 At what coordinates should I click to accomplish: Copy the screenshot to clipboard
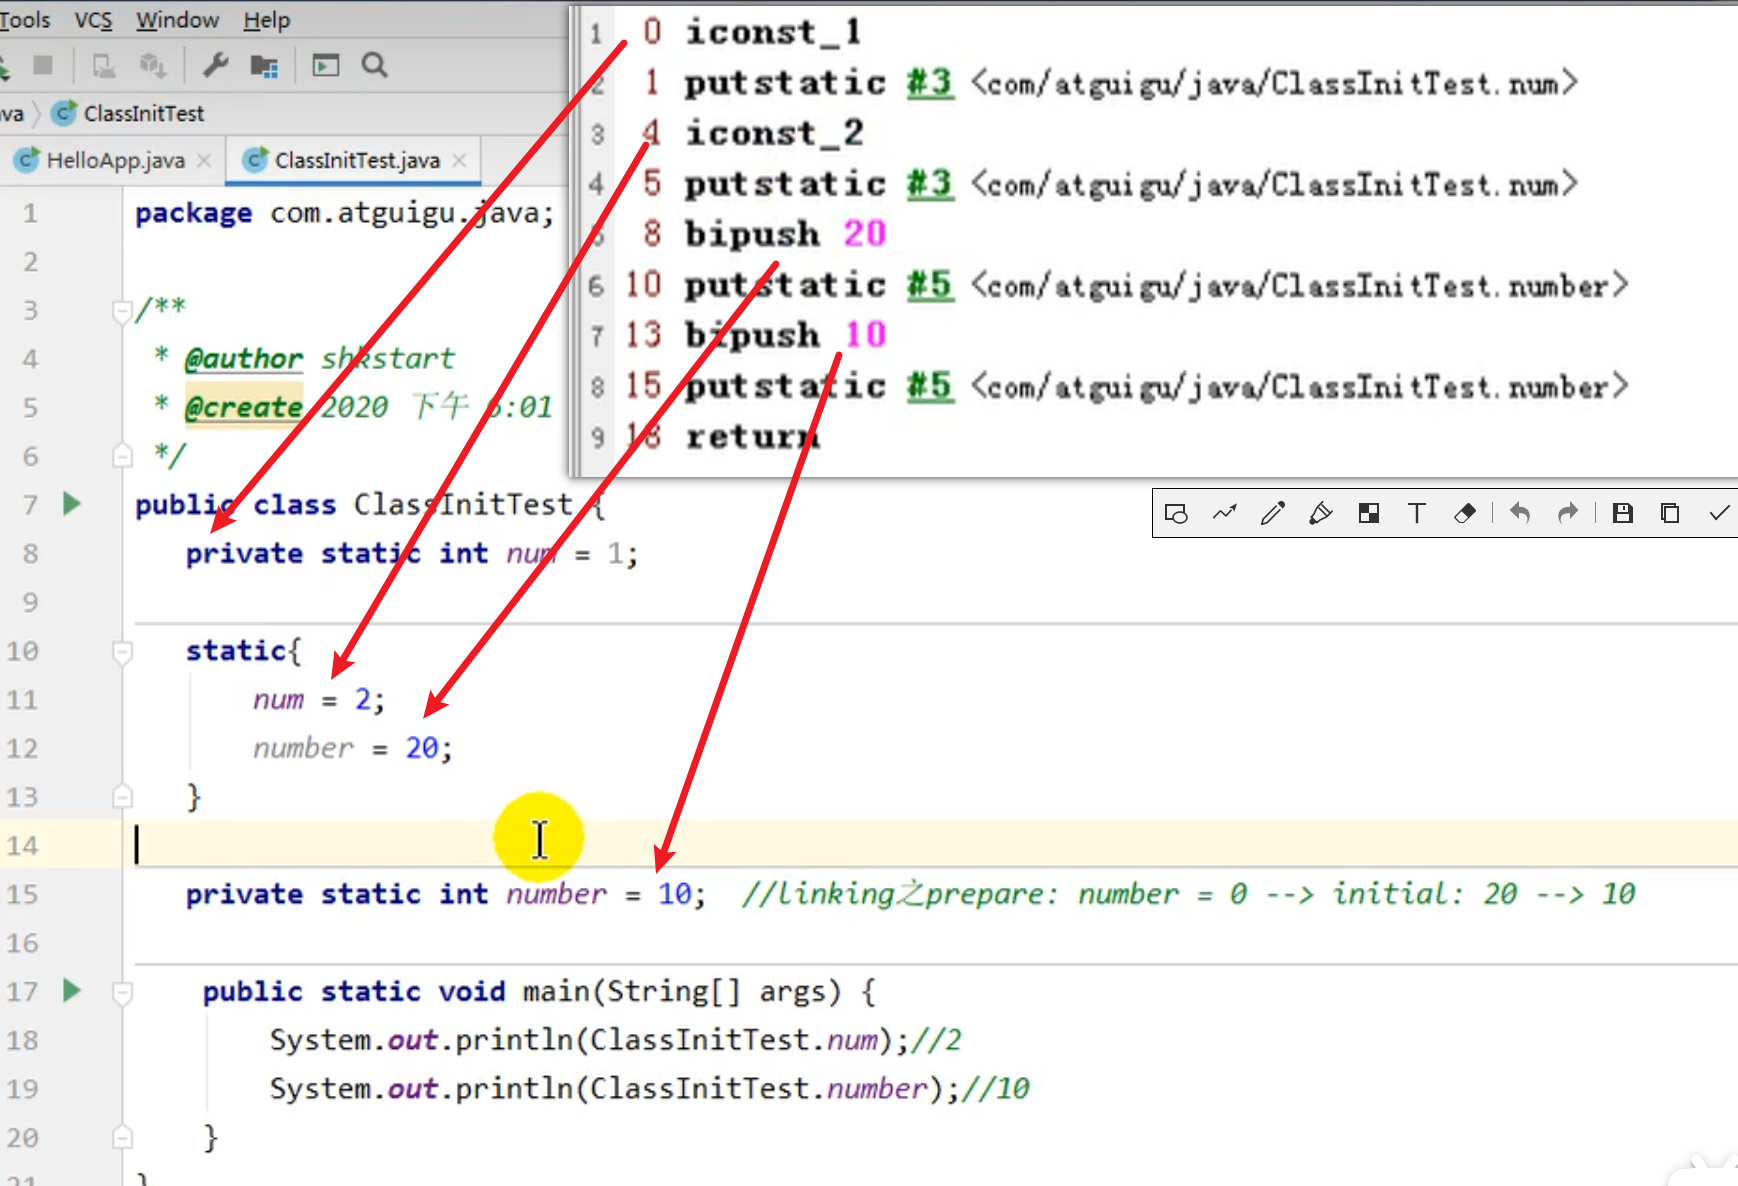tap(1670, 514)
